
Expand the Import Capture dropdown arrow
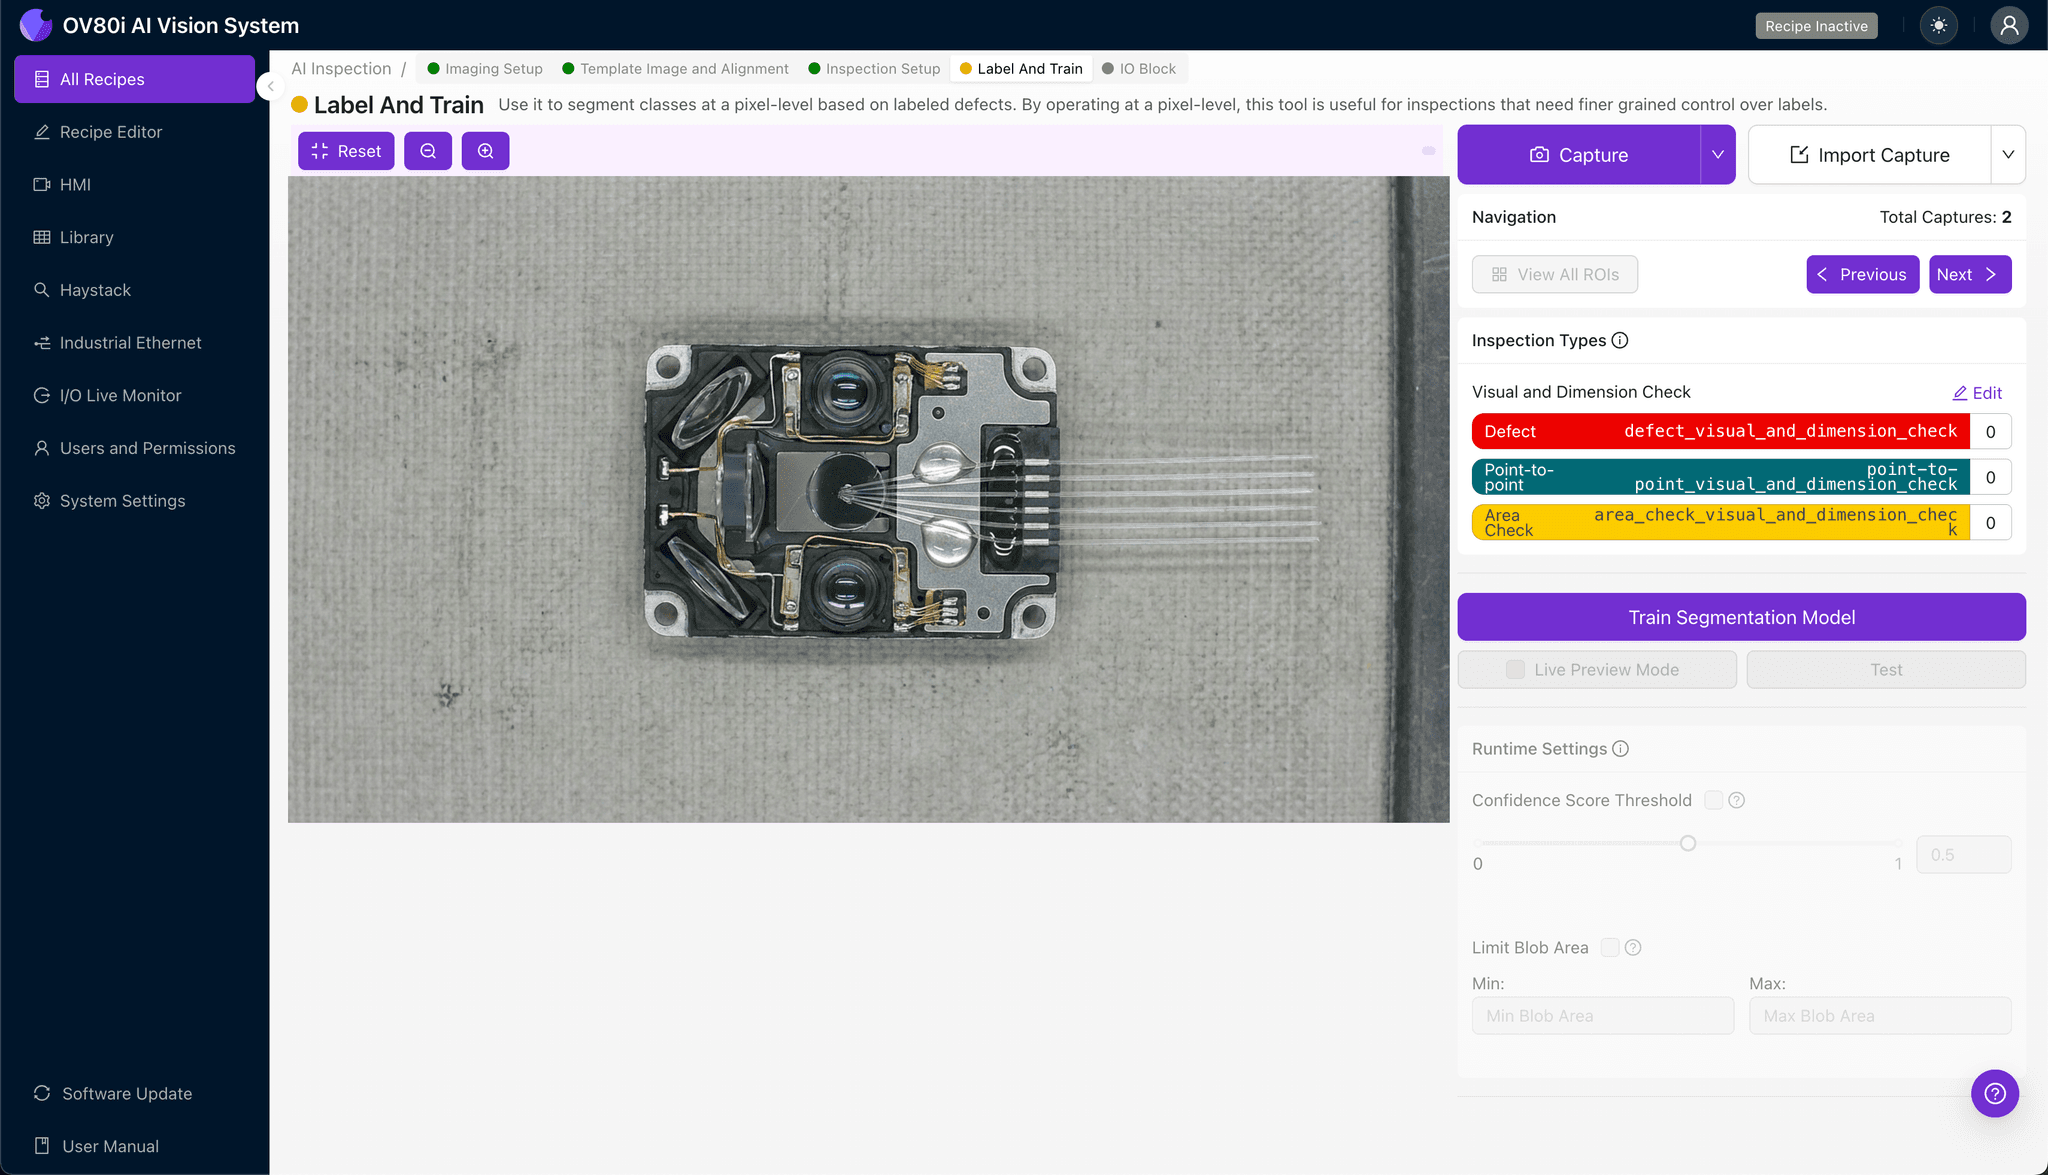coord(2007,155)
